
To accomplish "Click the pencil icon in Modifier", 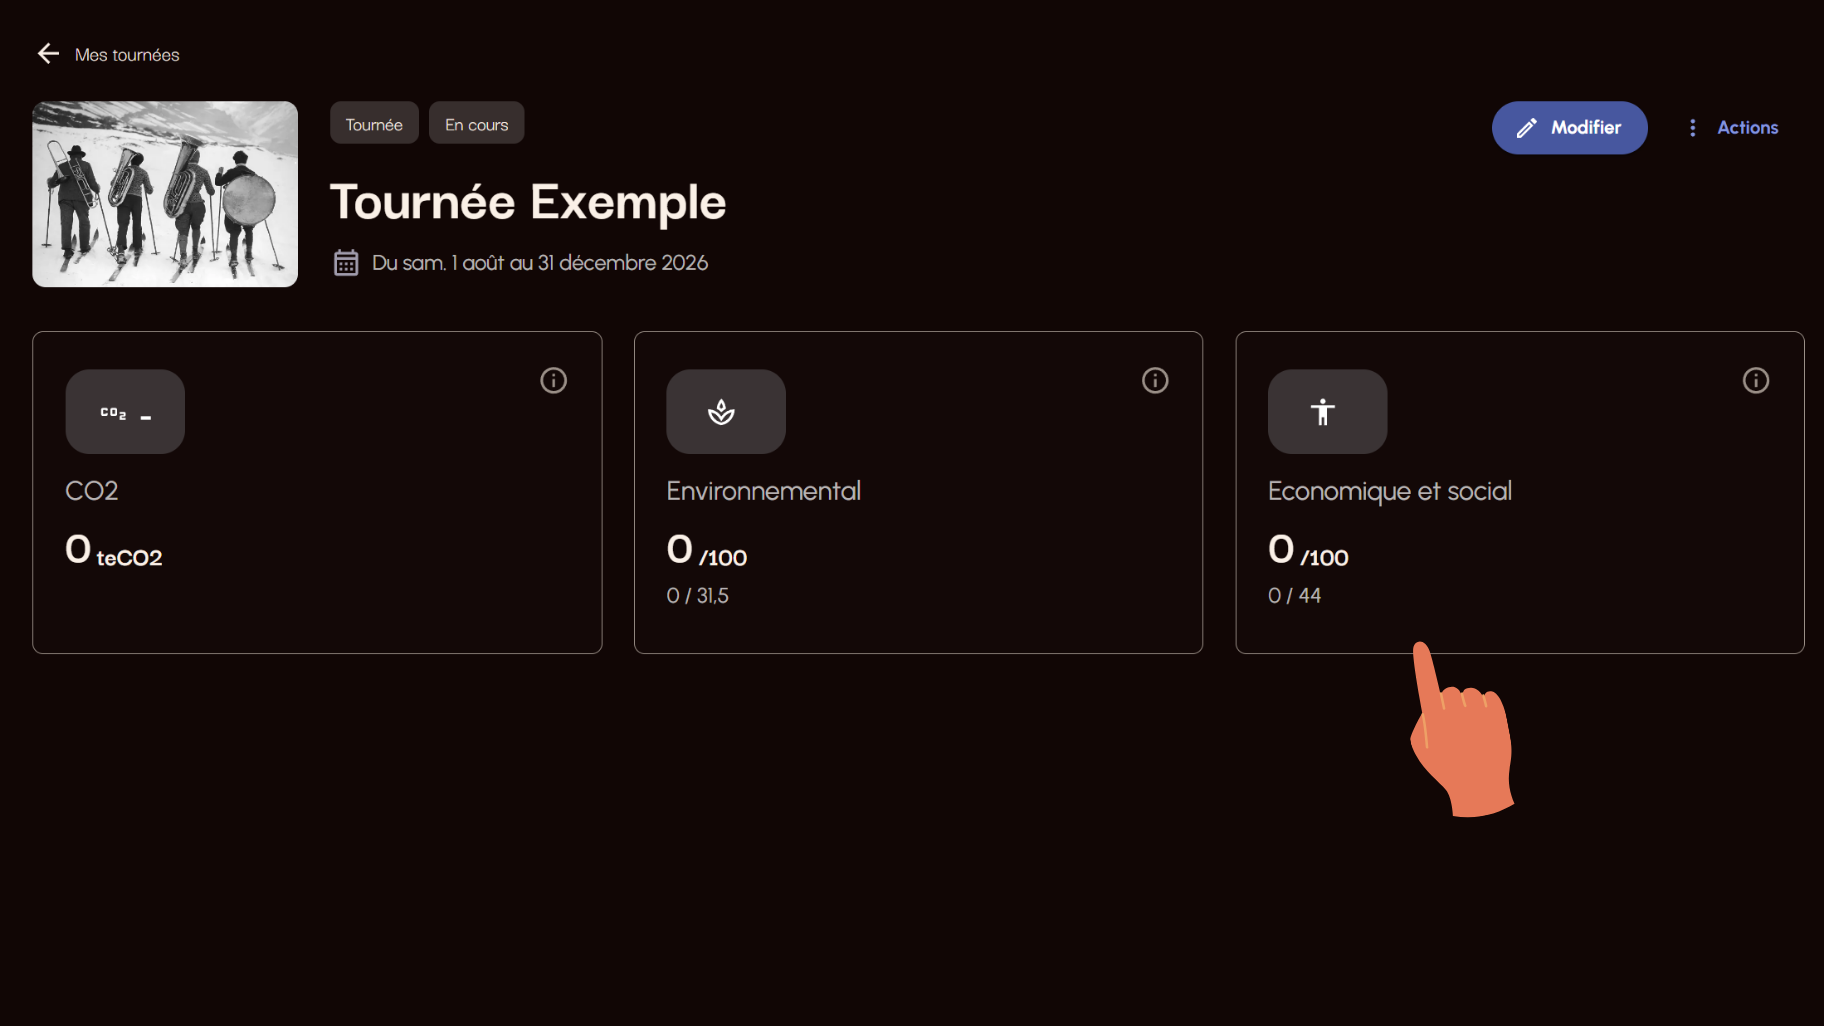I will pyautogui.click(x=1526, y=128).
